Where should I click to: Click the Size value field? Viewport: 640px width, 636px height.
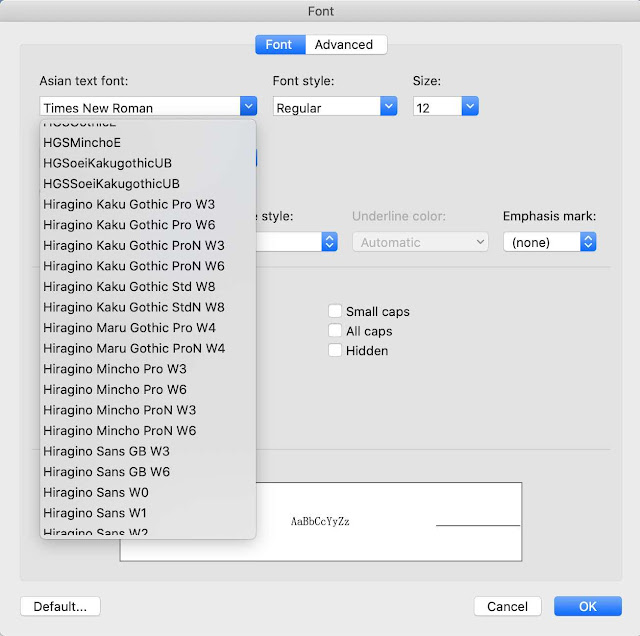click(438, 107)
